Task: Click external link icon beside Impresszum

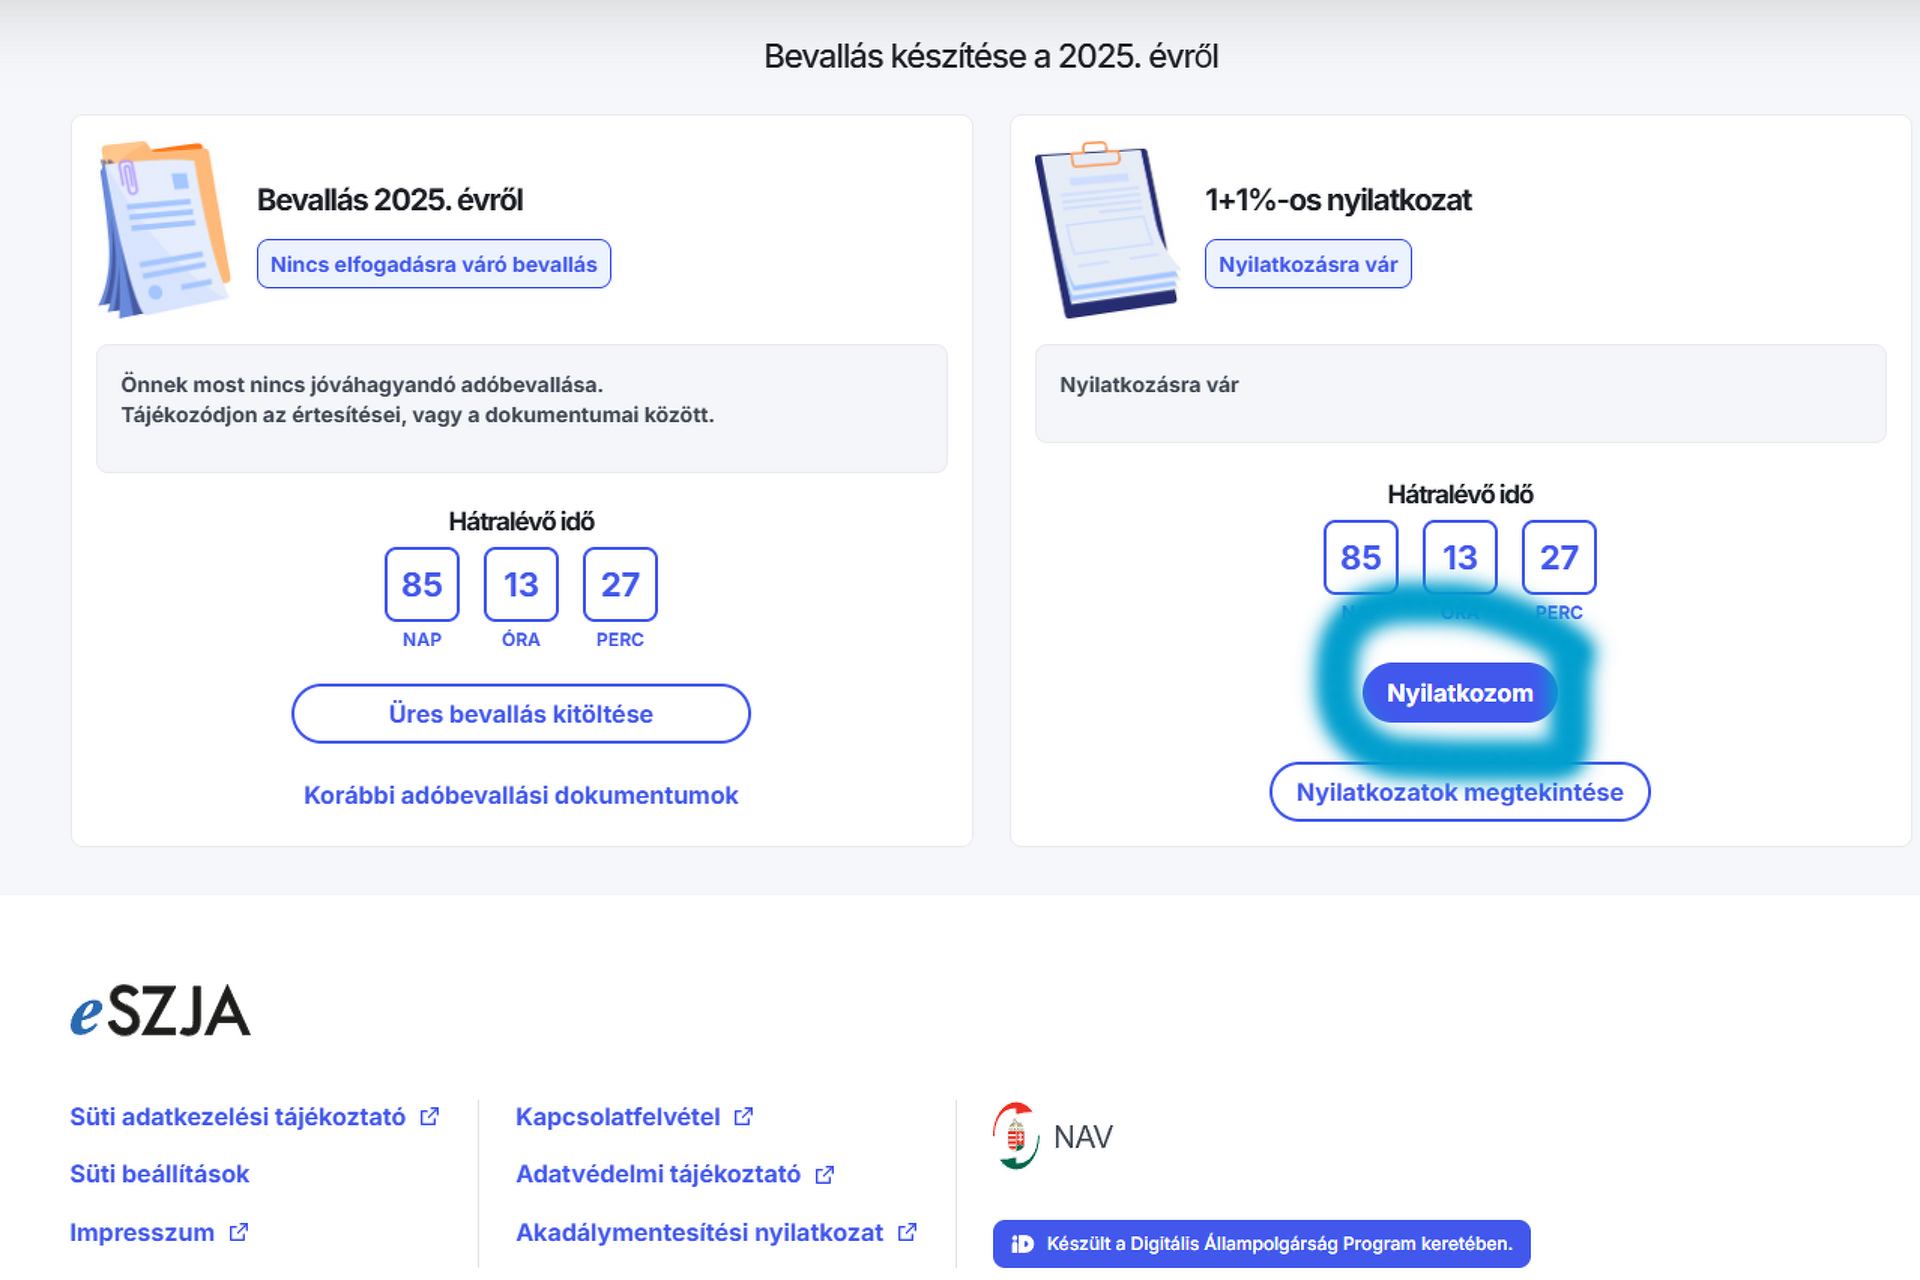Action: (x=238, y=1232)
